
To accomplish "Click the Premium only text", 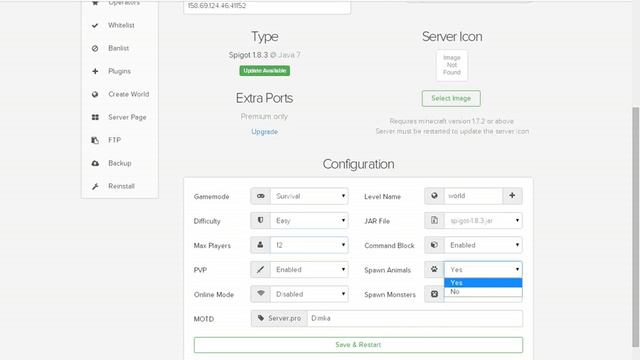I will click(264, 116).
